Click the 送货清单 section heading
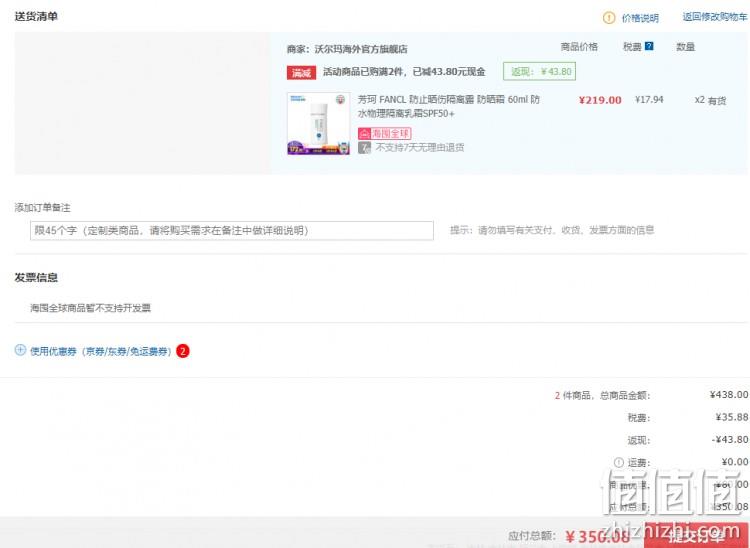The width and height of the screenshot is (750, 548). click(36, 16)
